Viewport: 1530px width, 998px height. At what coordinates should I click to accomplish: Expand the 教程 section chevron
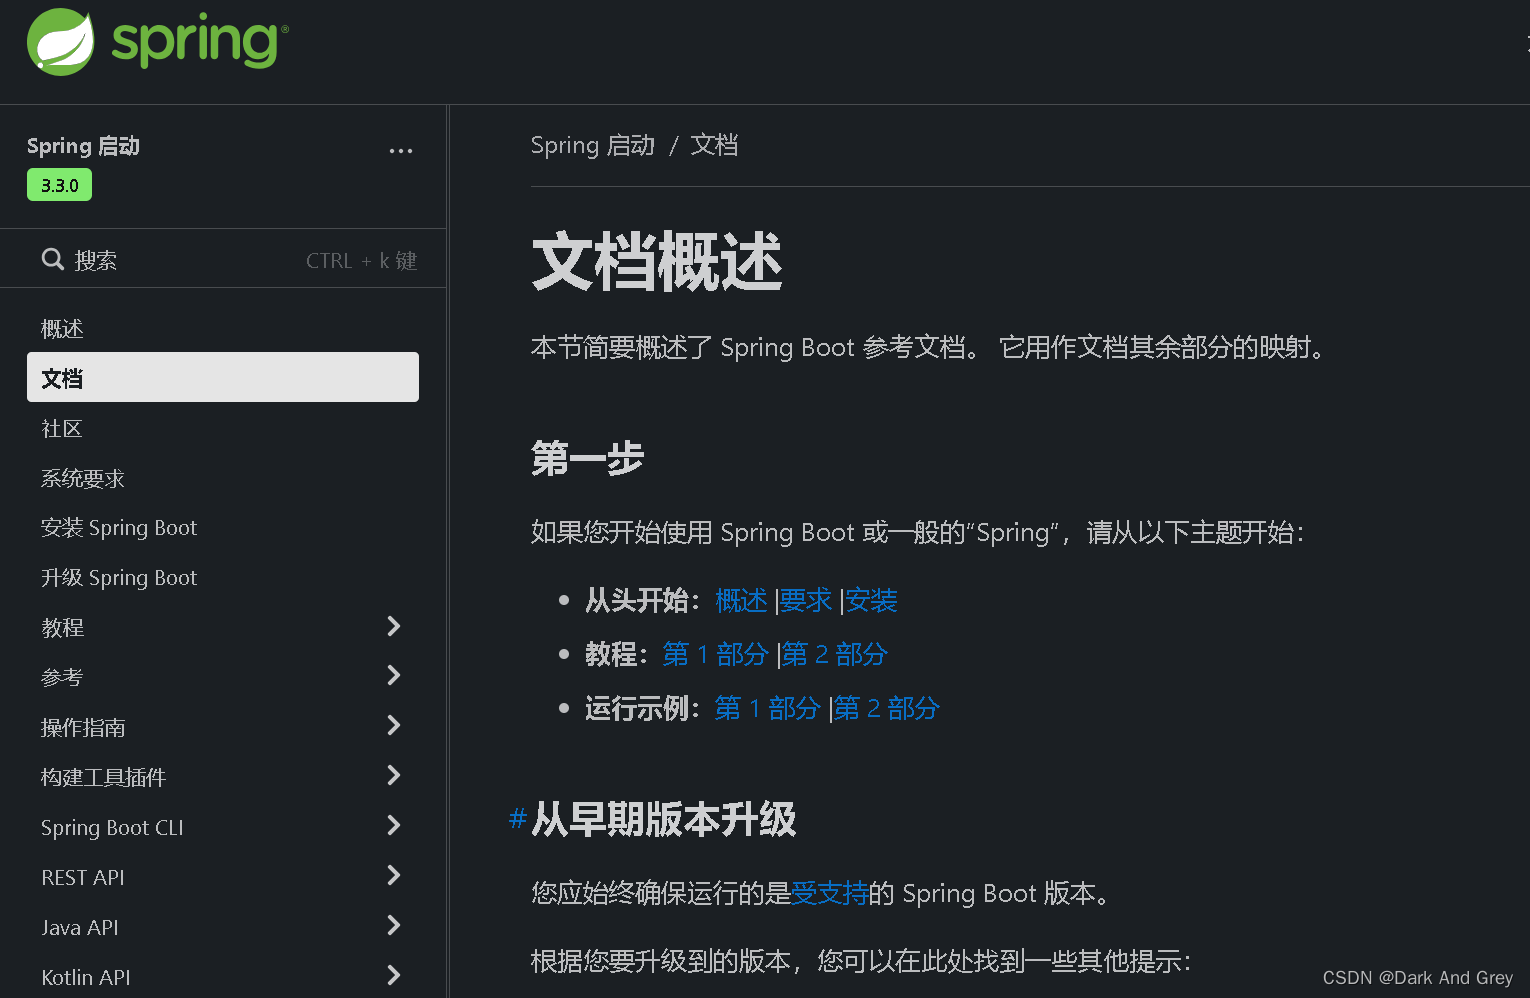click(394, 626)
